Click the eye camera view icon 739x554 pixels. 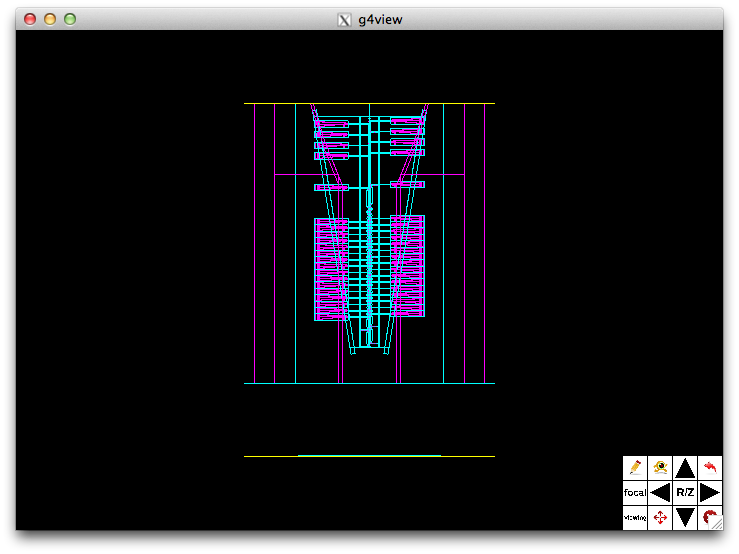click(660, 467)
